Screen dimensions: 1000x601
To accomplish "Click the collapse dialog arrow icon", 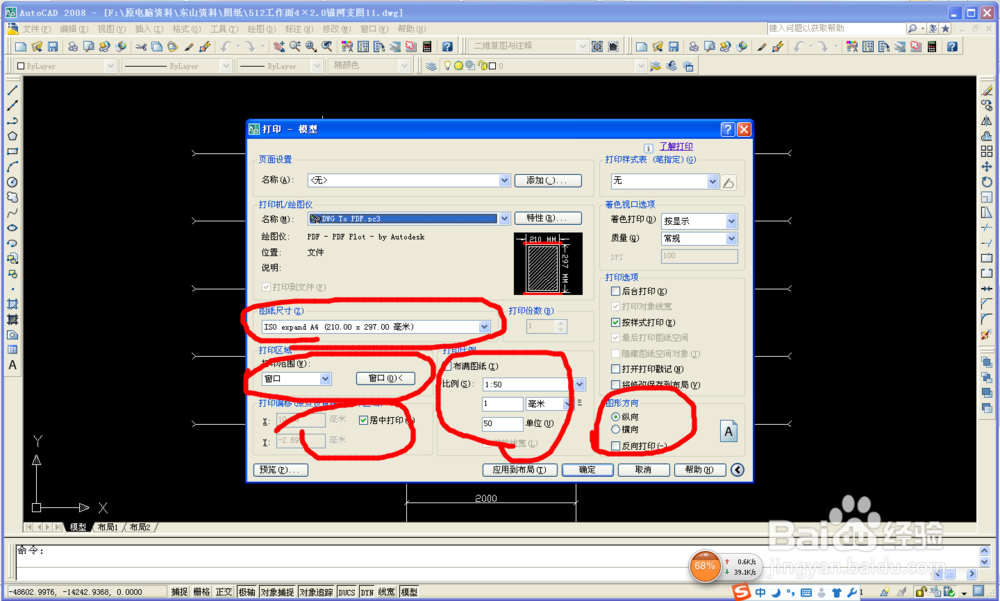I will (737, 470).
